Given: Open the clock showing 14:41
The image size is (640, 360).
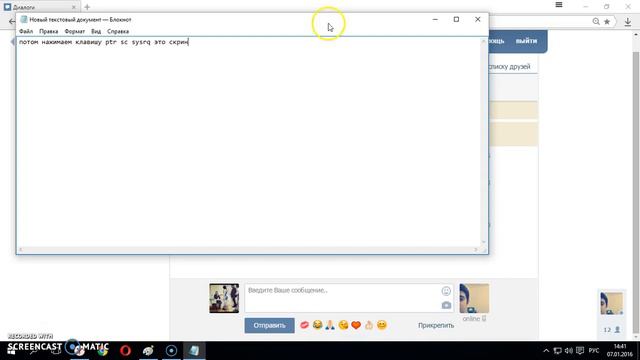Looking at the screenshot, I should pos(620,351).
